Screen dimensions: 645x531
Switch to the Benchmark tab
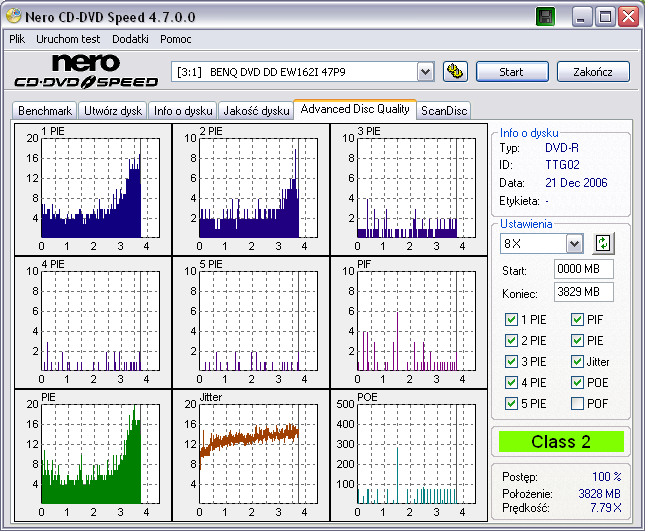[45, 111]
